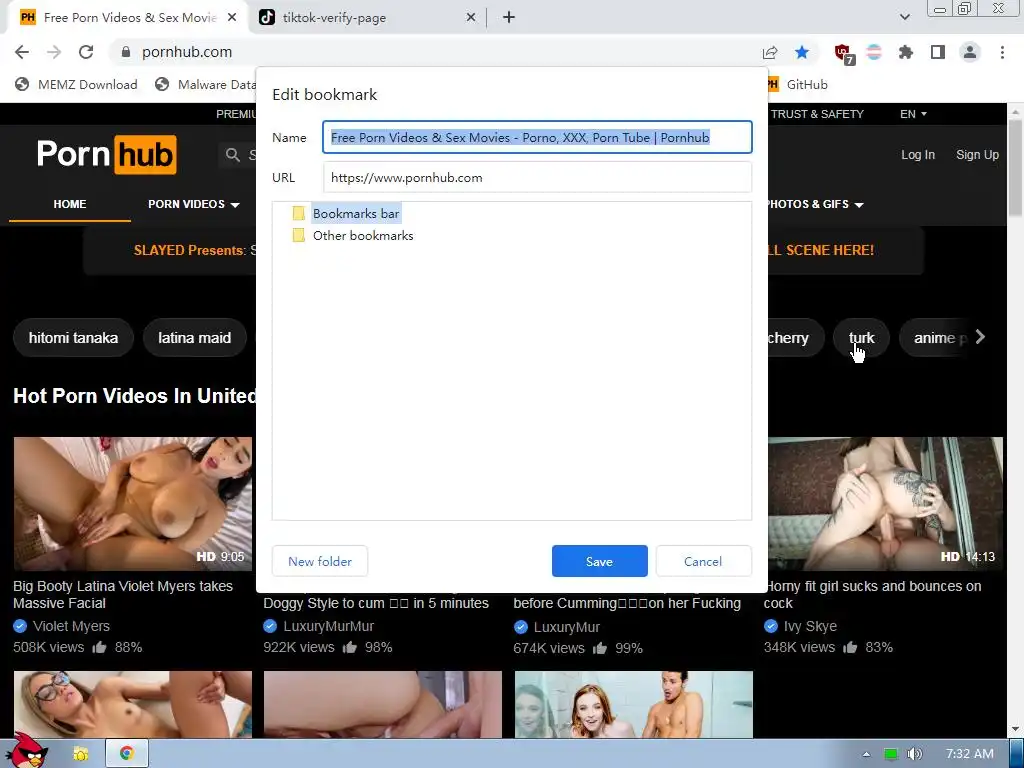The height and width of the screenshot is (768, 1024).
Task: Go back to the previous page
Action: tap(22, 52)
